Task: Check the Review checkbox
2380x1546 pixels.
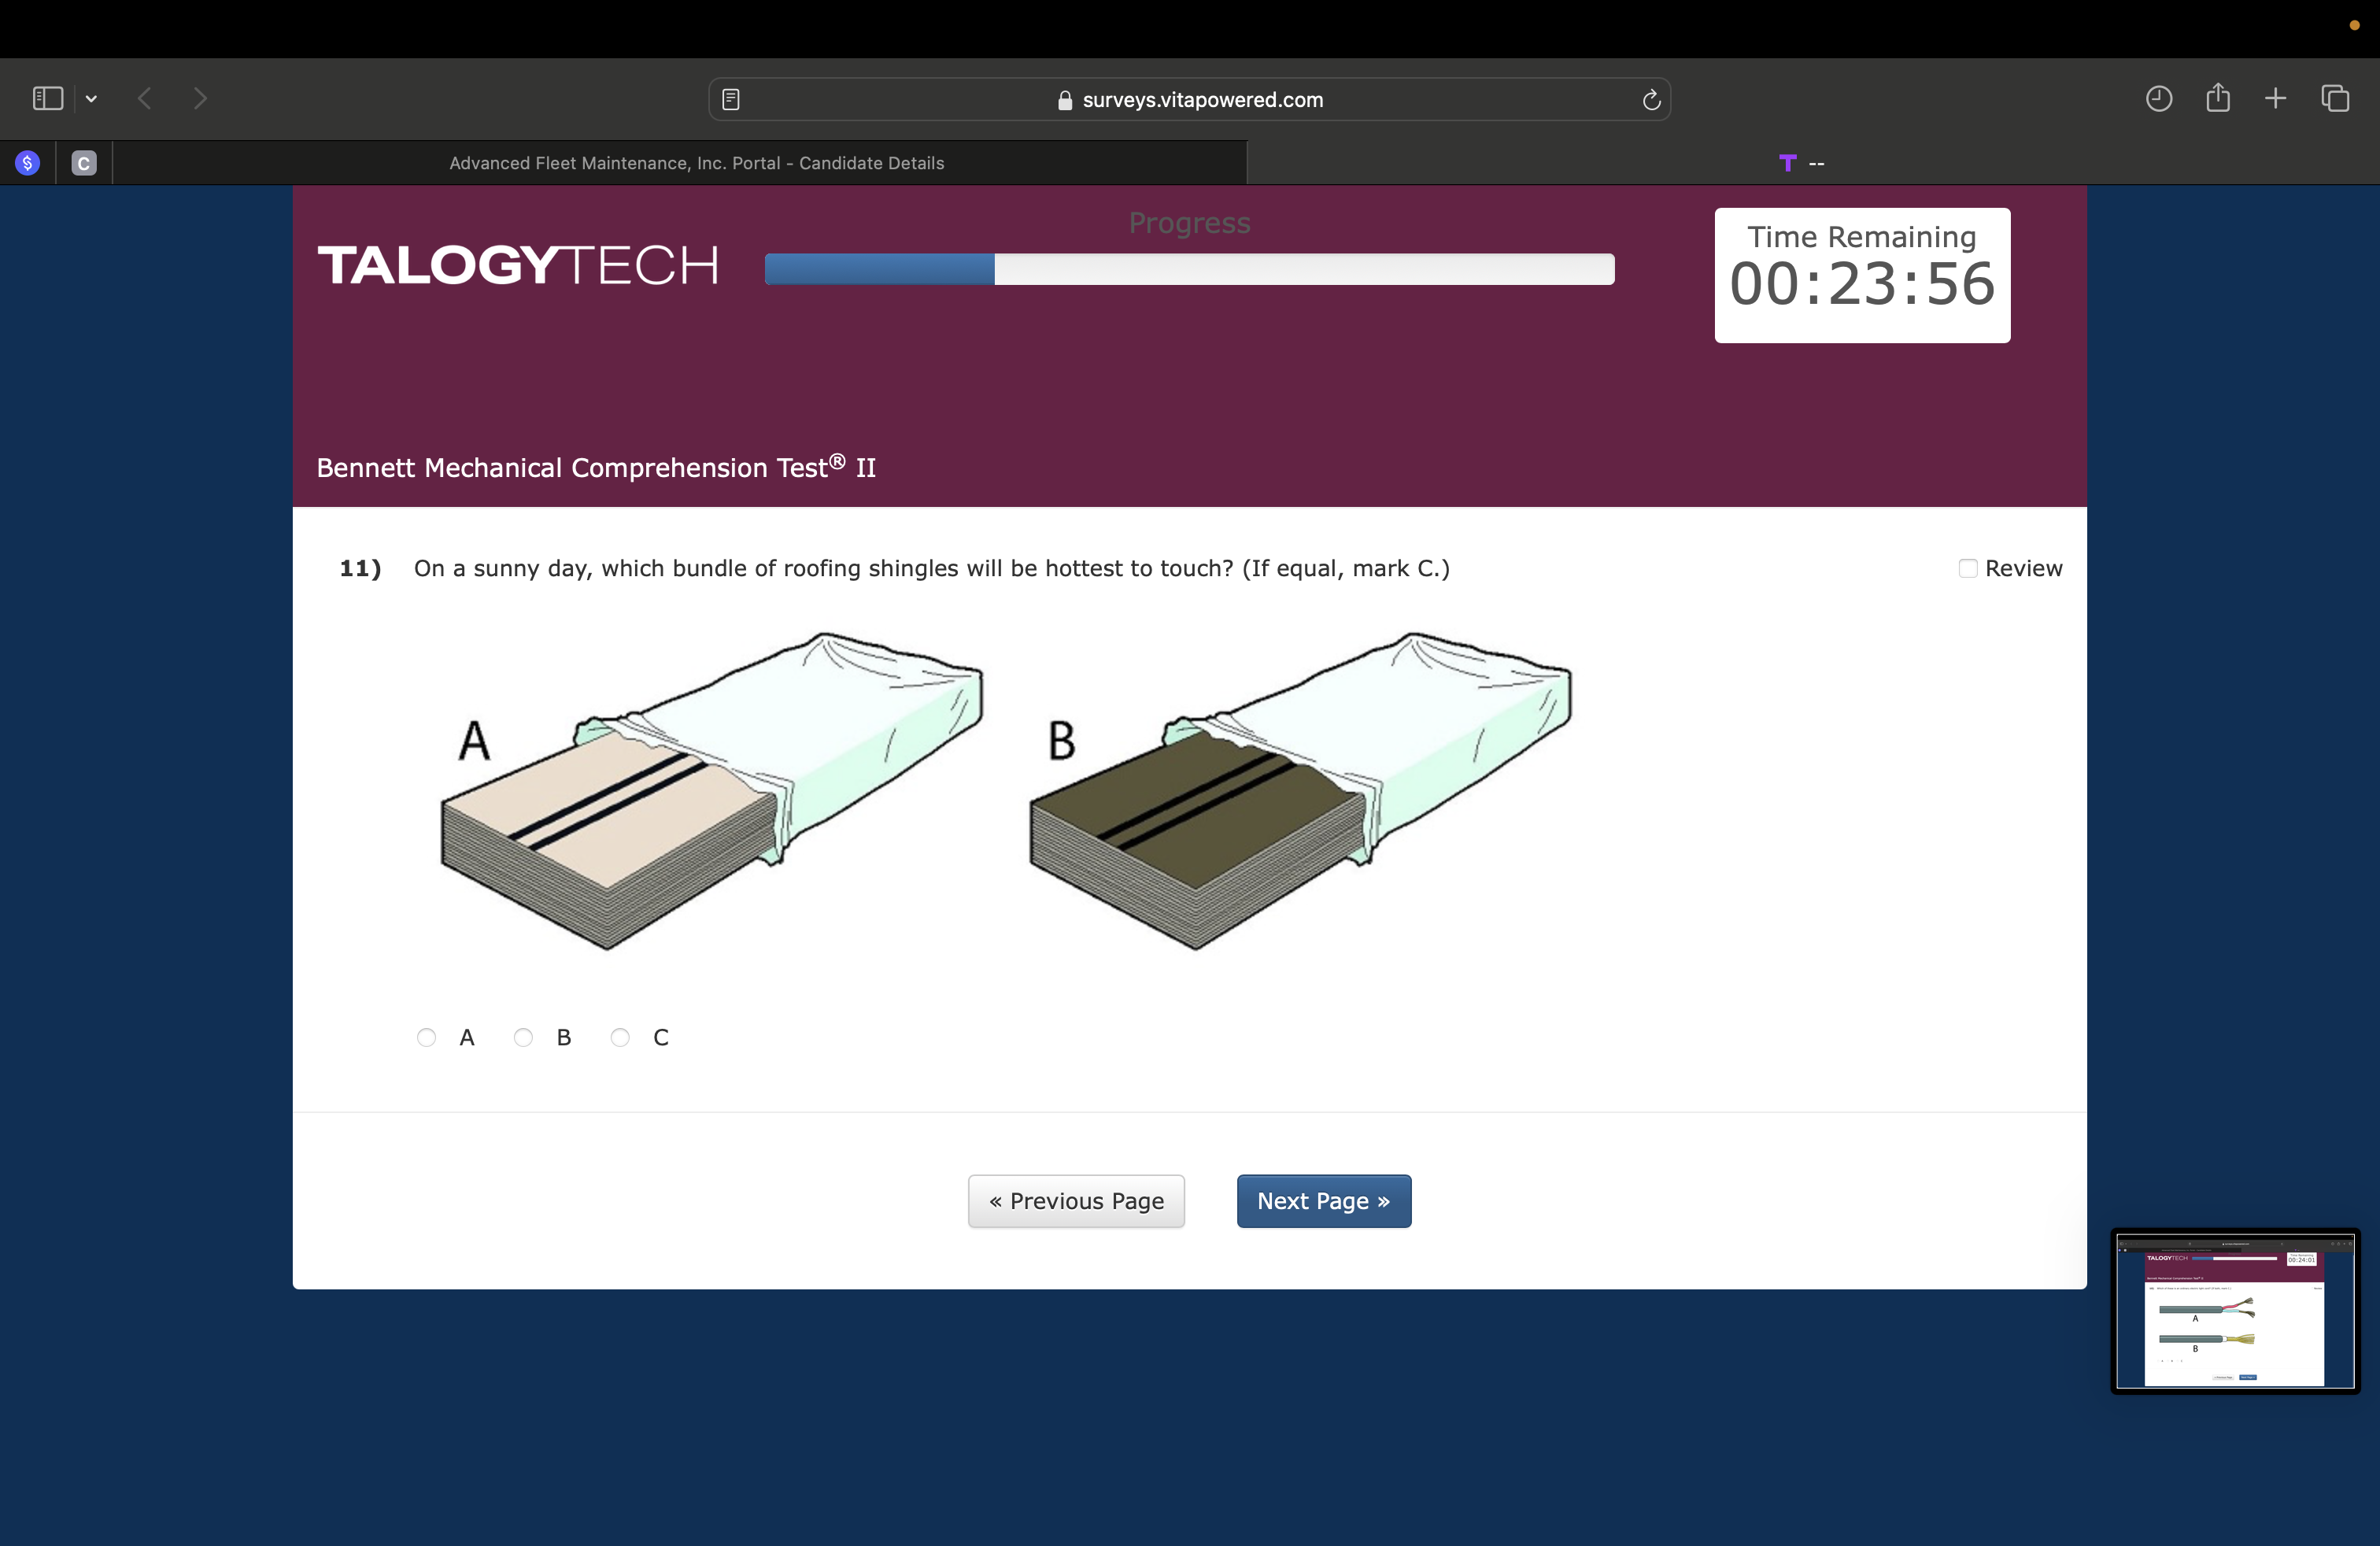Action: (x=1967, y=568)
